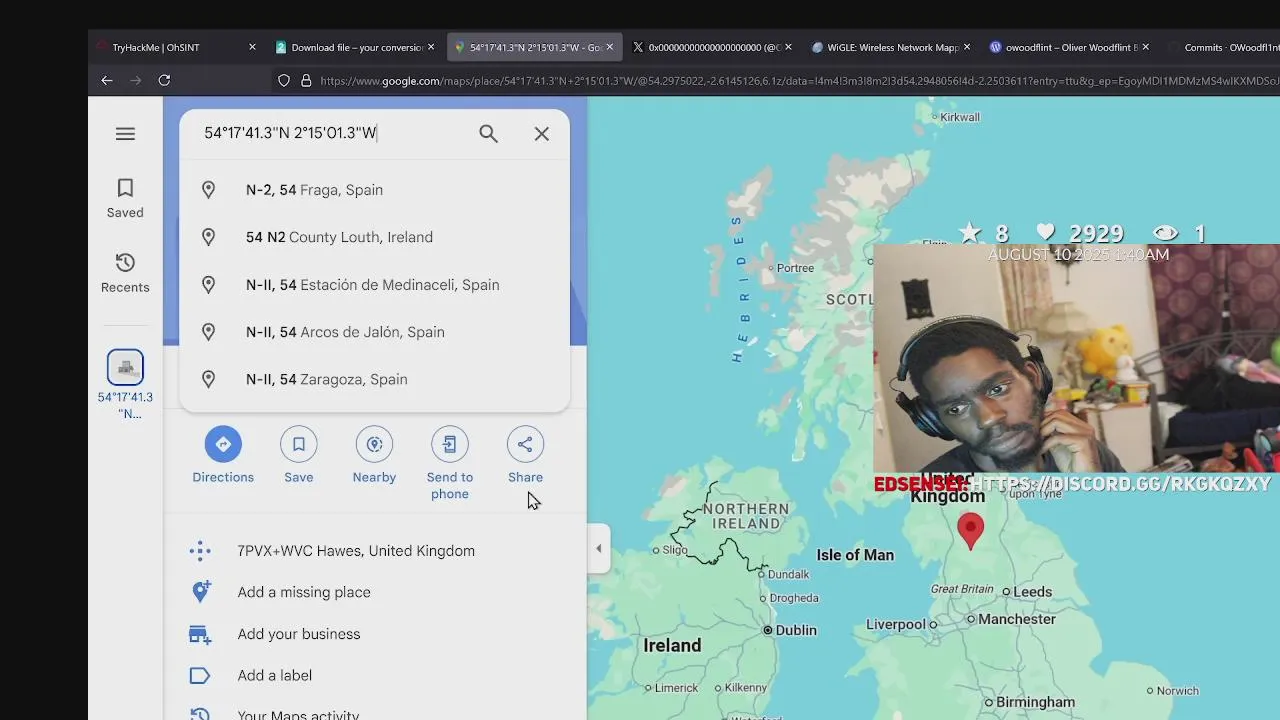
Task: Click Kilkenny label on map
Action: point(746,688)
